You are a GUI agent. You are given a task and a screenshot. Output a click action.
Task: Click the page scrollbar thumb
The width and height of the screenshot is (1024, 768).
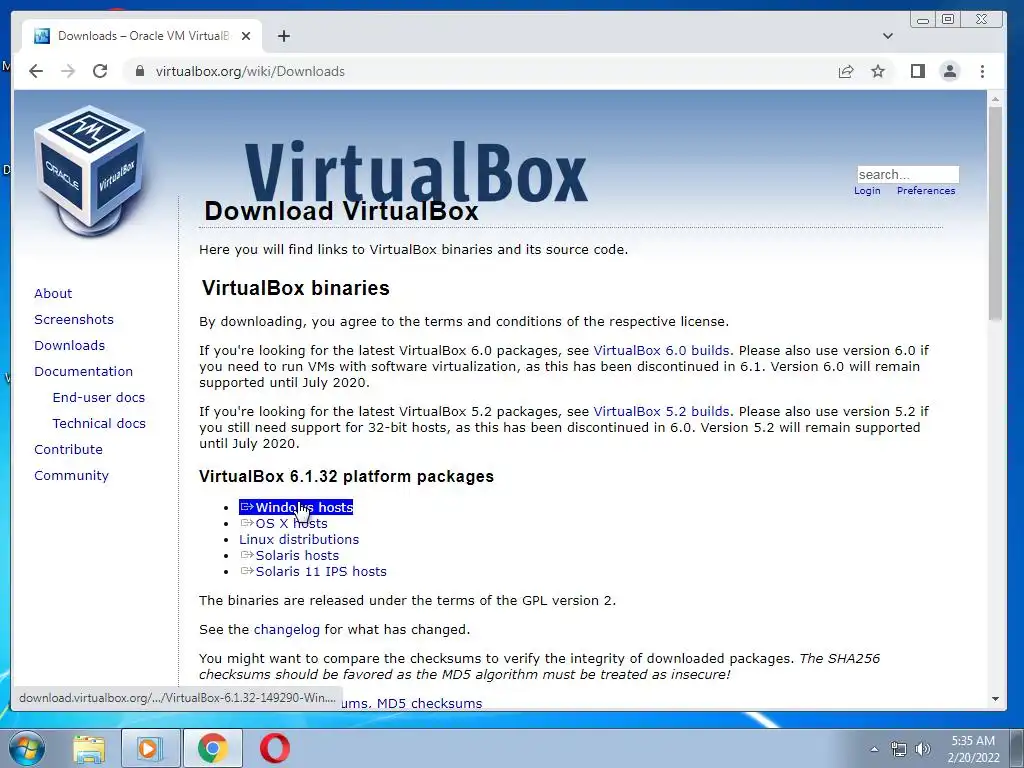(995, 214)
